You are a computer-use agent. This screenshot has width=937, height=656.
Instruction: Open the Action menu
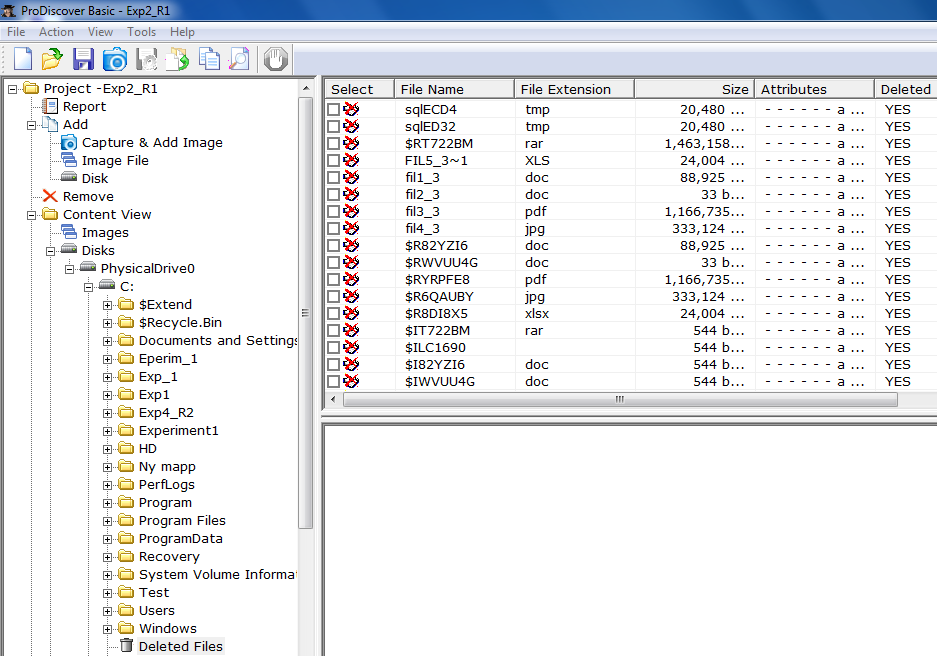(x=56, y=32)
